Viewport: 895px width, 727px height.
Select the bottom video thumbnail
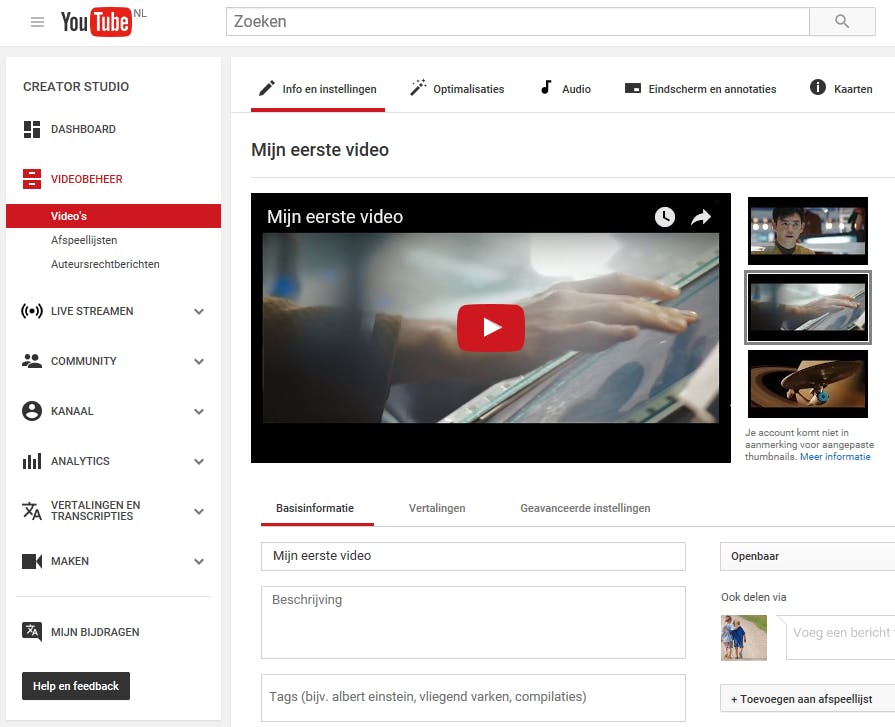pos(807,383)
